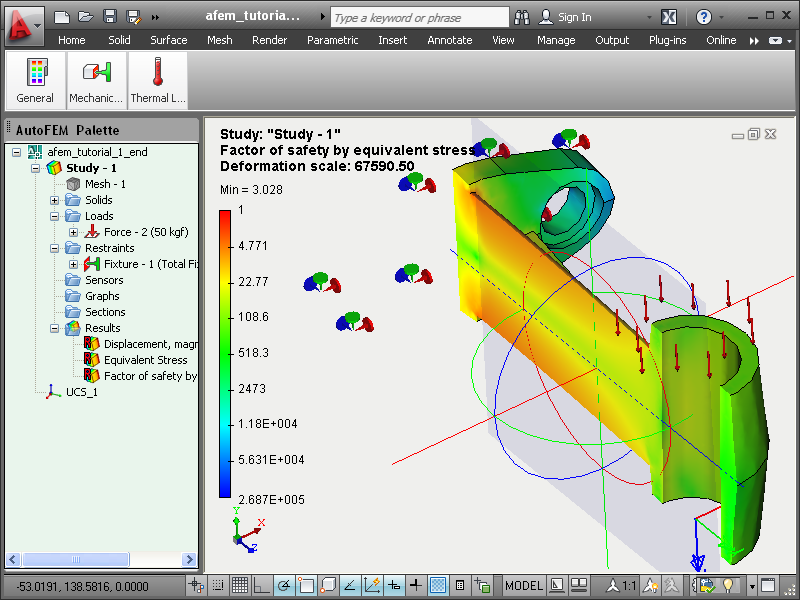
Task: Select the Sections folder
Action: tap(105, 312)
